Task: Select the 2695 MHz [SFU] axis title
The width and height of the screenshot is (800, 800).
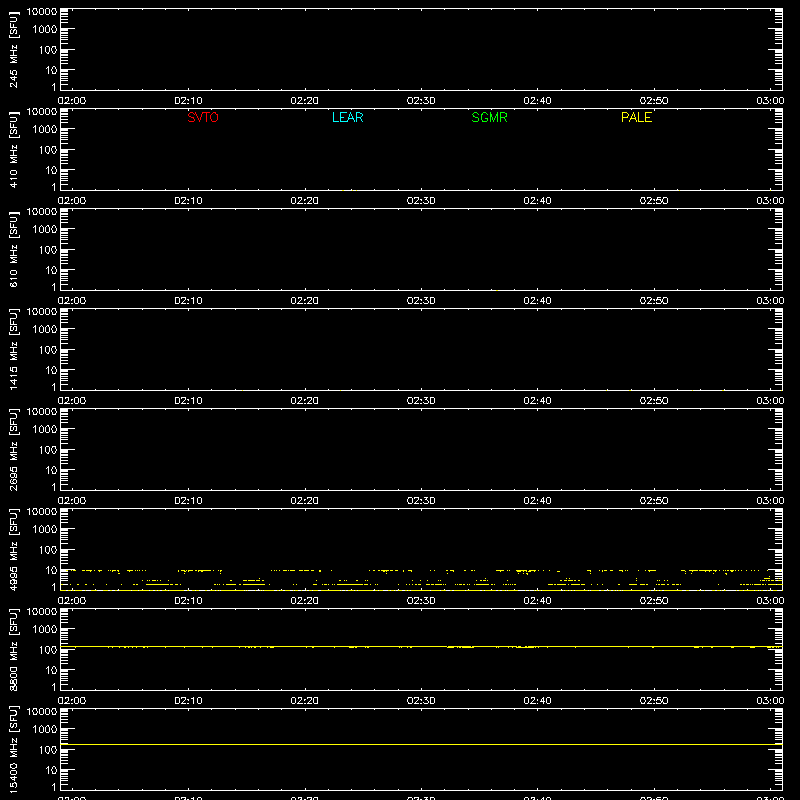Action: pyautogui.click(x=13, y=449)
